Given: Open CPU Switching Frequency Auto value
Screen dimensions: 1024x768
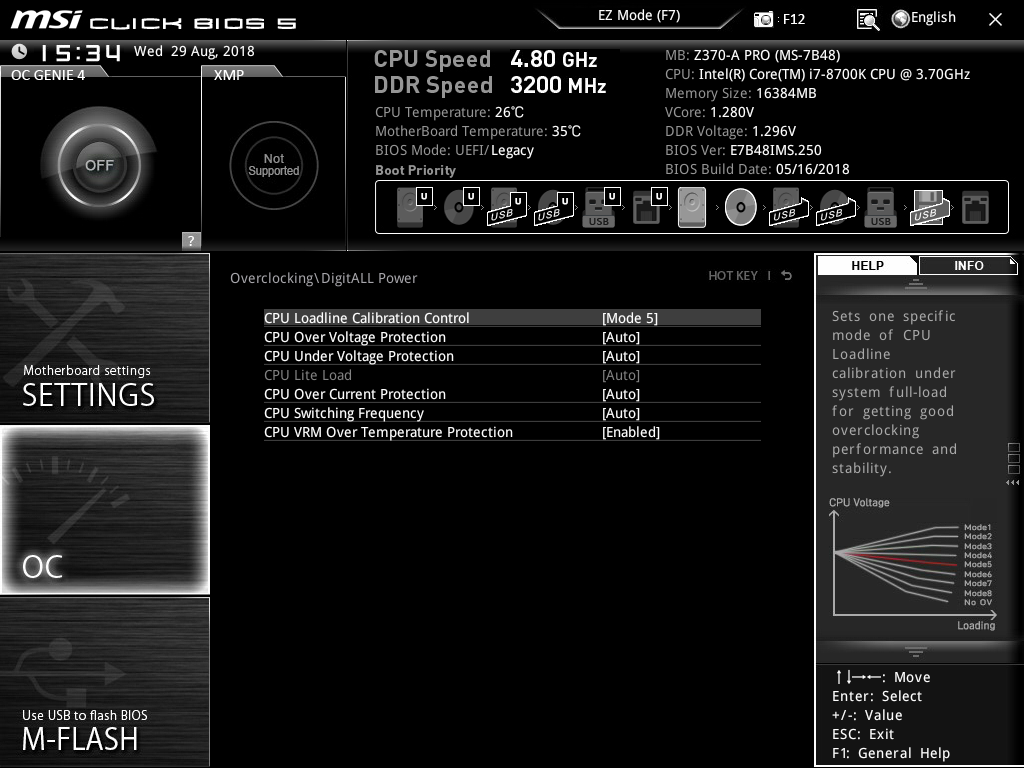Looking at the screenshot, I should point(620,413).
